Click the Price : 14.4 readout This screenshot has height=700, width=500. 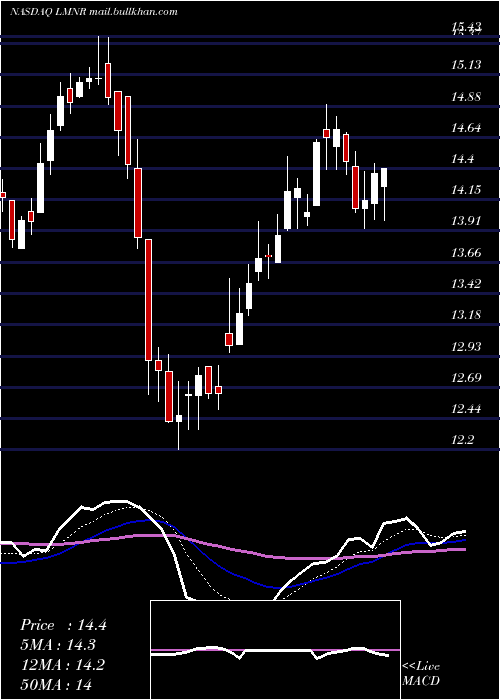[63, 625]
